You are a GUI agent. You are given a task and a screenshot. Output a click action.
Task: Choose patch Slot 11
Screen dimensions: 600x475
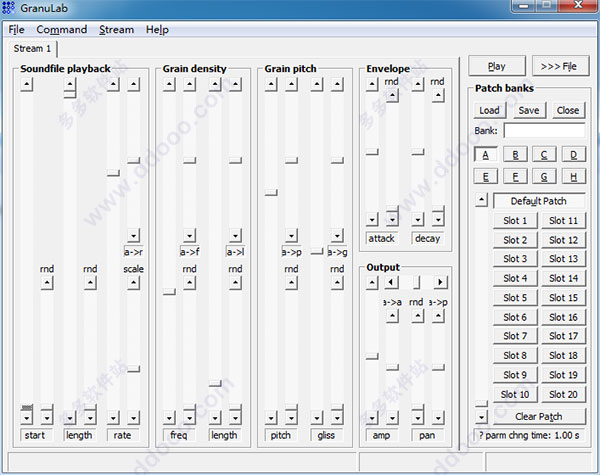(563, 221)
